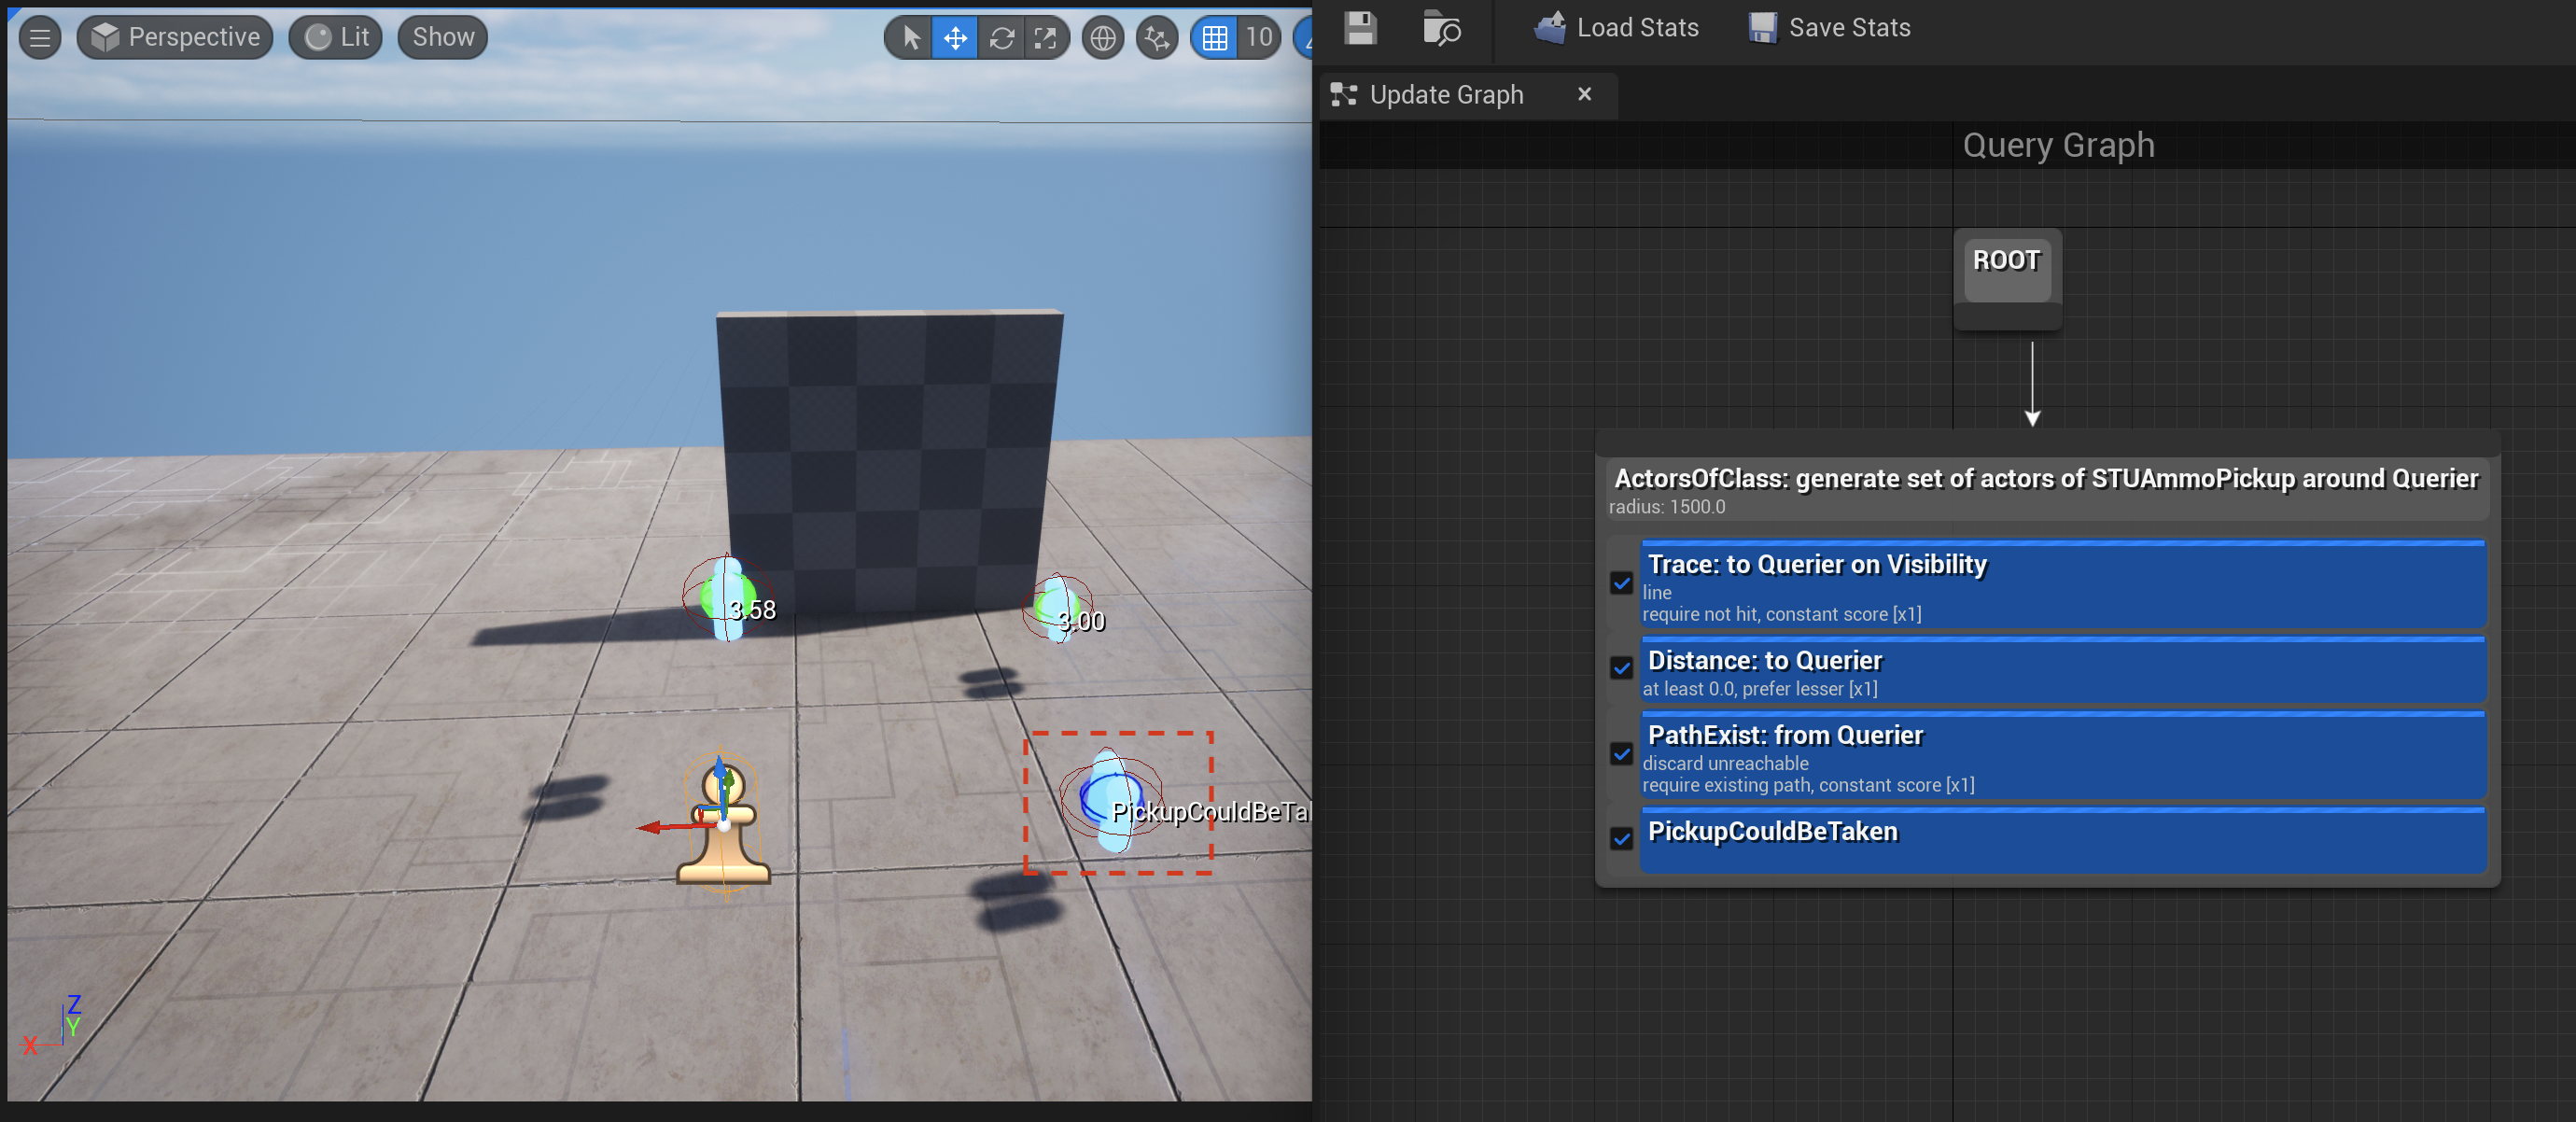The width and height of the screenshot is (2576, 1122).
Task: Open the grid snap value 10
Action: pos(1259,38)
